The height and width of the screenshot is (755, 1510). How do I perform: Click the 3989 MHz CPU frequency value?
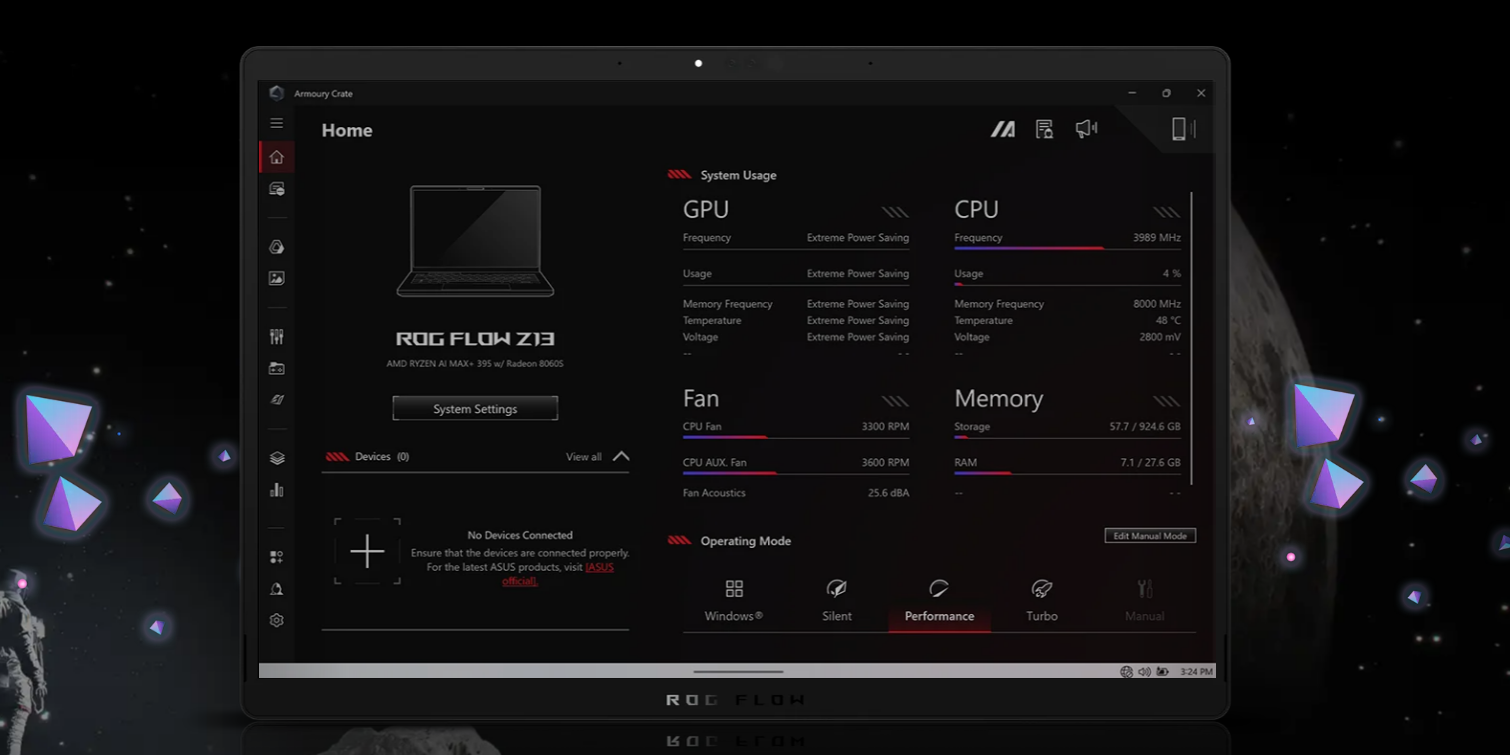coord(1157,238)
